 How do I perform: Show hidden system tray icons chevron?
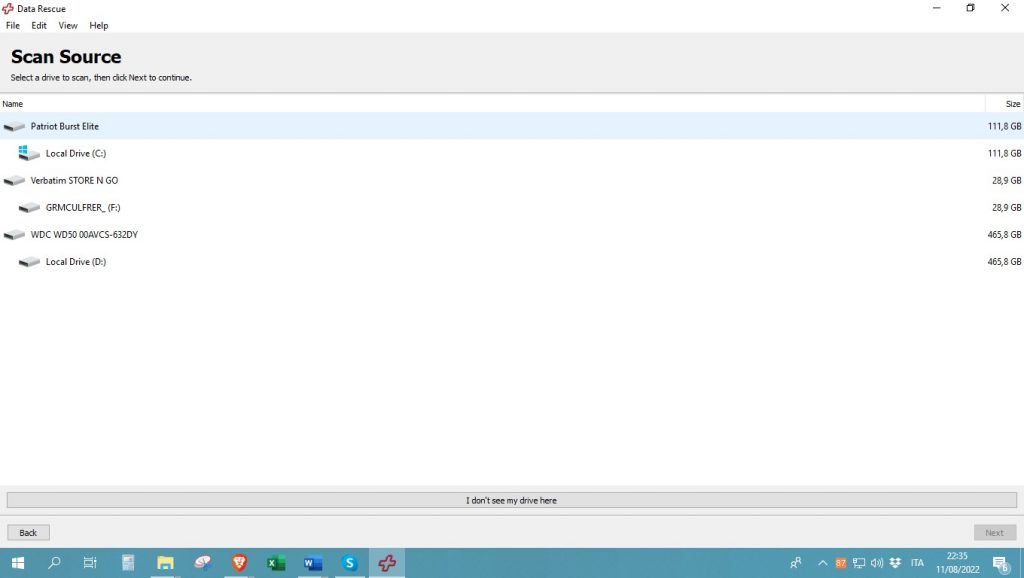823,563
